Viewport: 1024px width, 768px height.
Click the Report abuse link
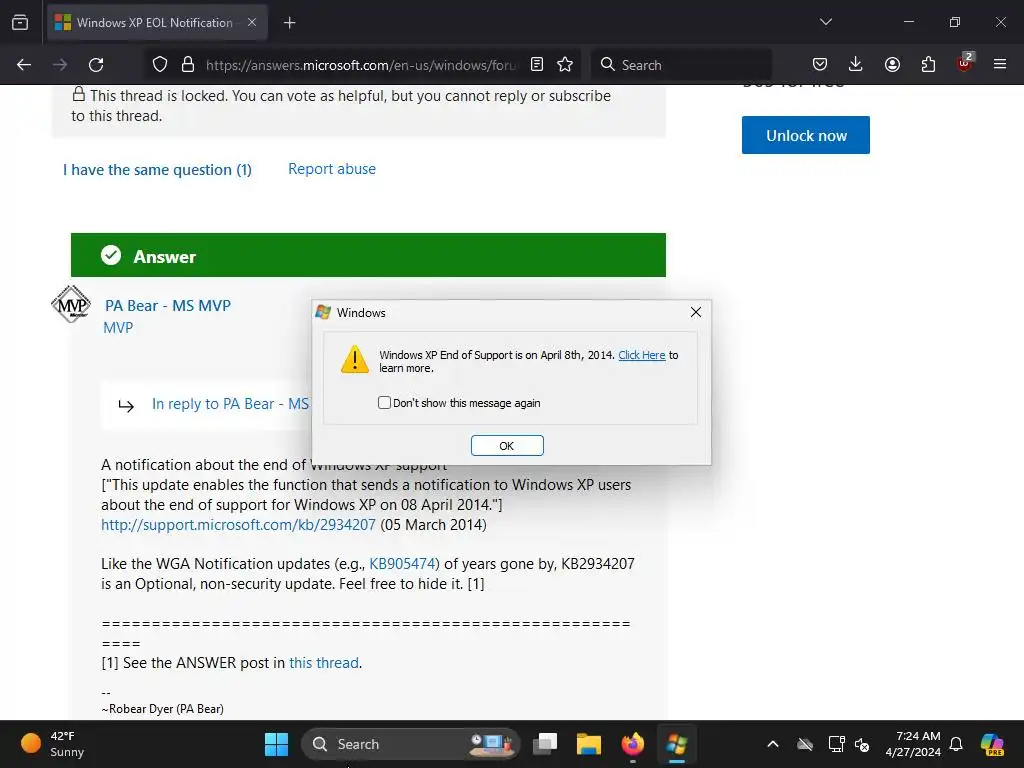pyautogui.click(x=332, y=168)
